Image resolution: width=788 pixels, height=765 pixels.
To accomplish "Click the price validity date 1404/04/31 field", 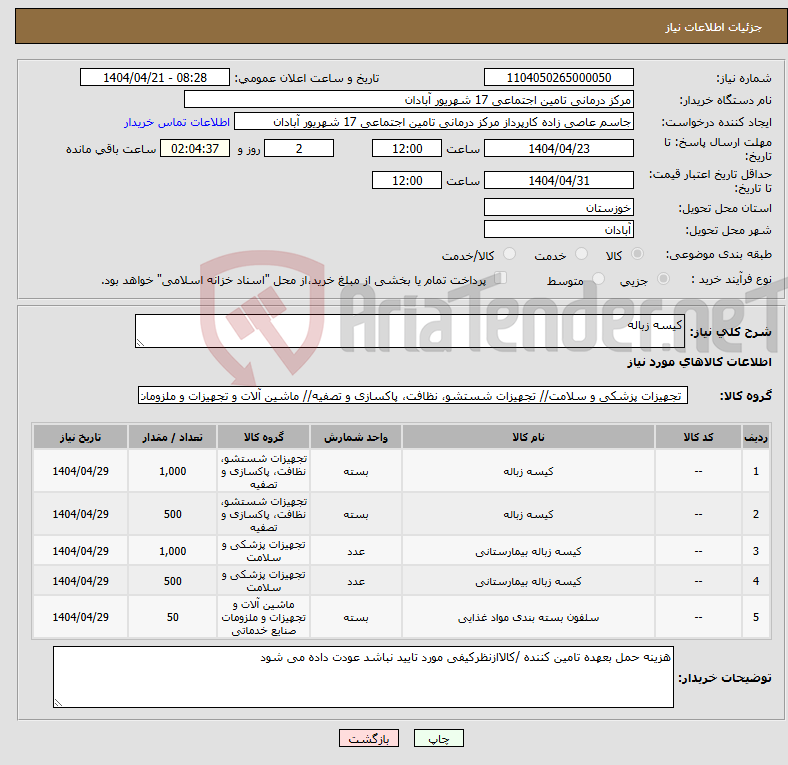I will 558,180.
